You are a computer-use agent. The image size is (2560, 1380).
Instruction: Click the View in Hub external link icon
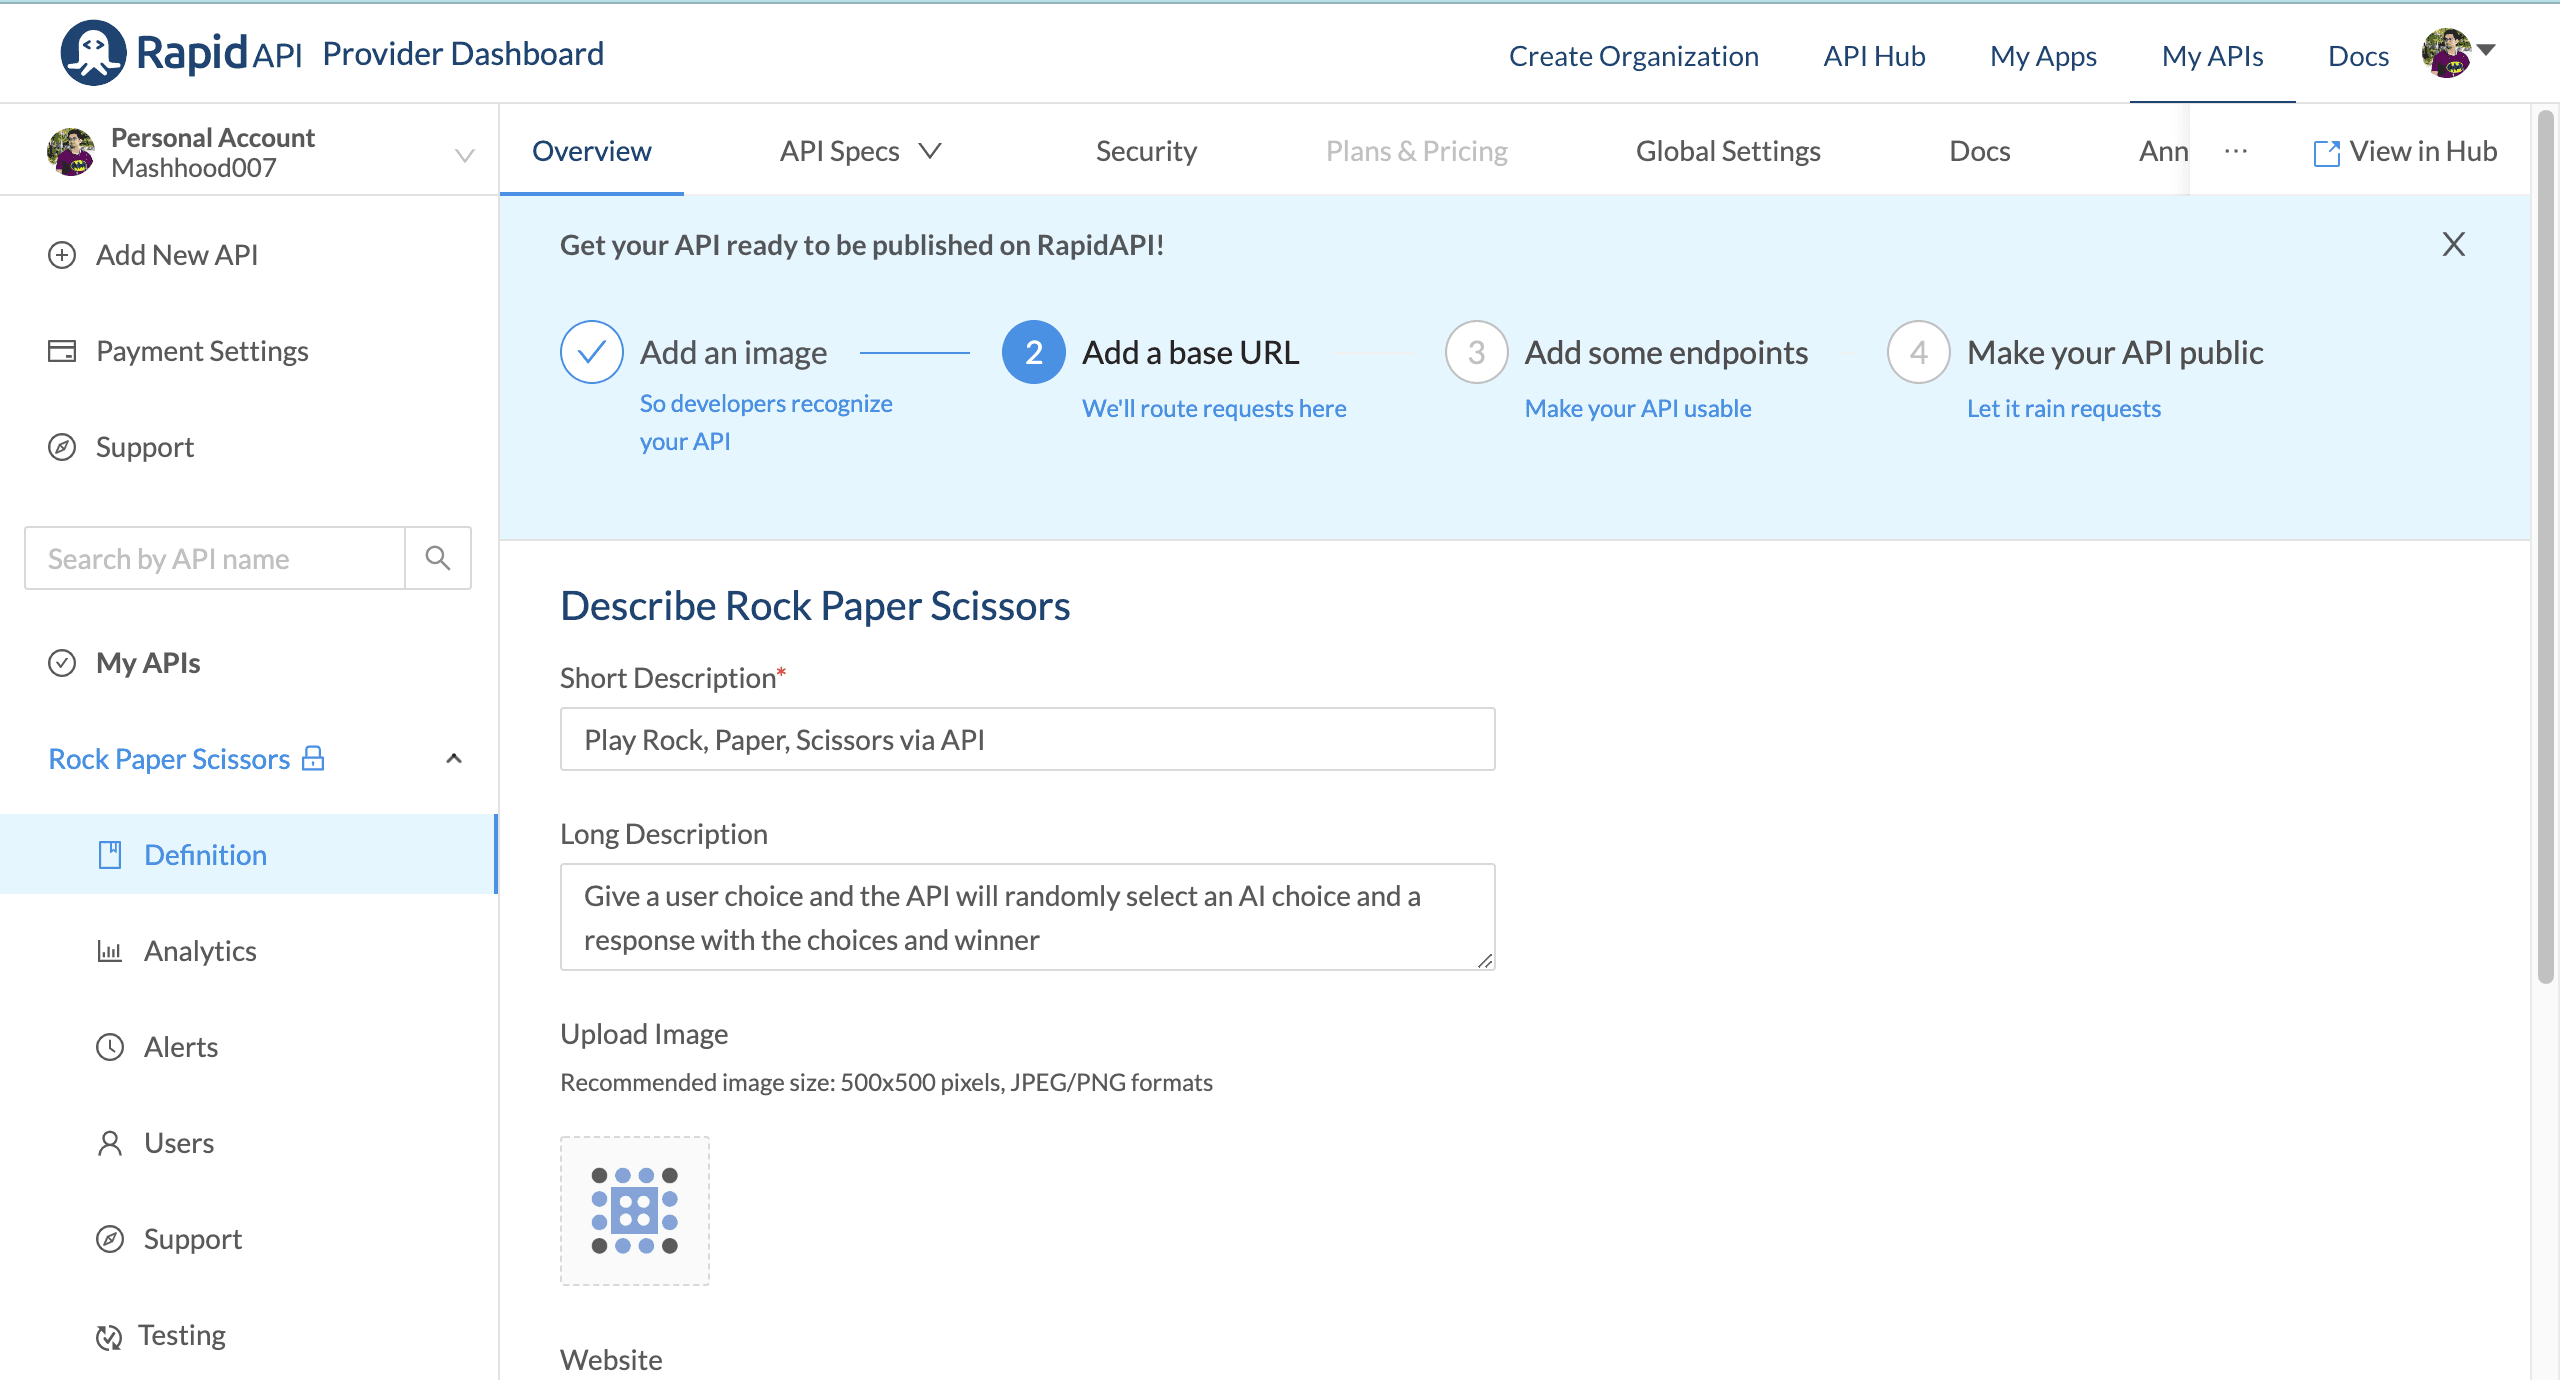[x=2326, y=153]
